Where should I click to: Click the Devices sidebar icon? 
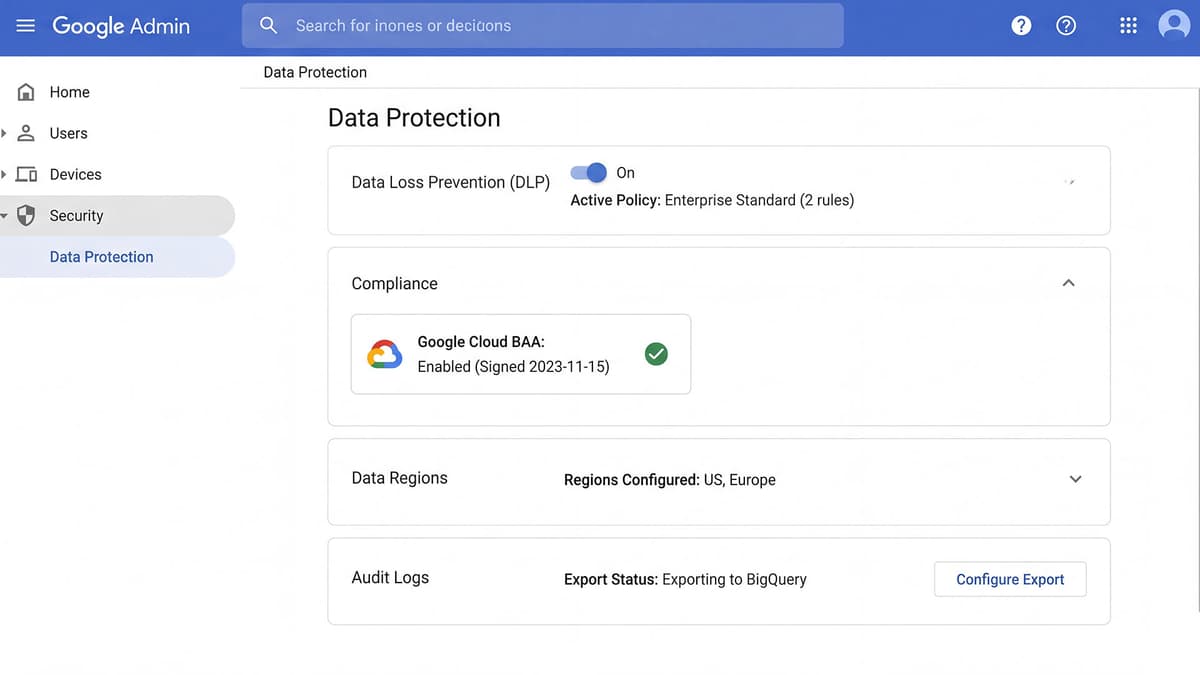tap(24, 174)
